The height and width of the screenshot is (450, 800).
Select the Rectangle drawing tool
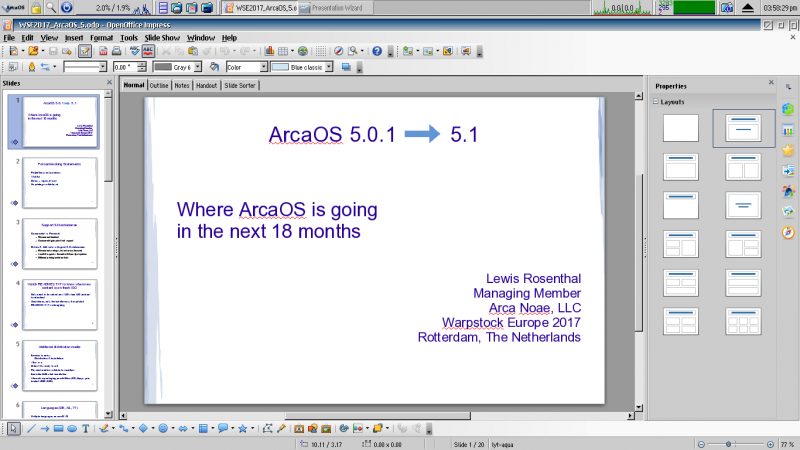pyautogui.click(x=59, y=428)
